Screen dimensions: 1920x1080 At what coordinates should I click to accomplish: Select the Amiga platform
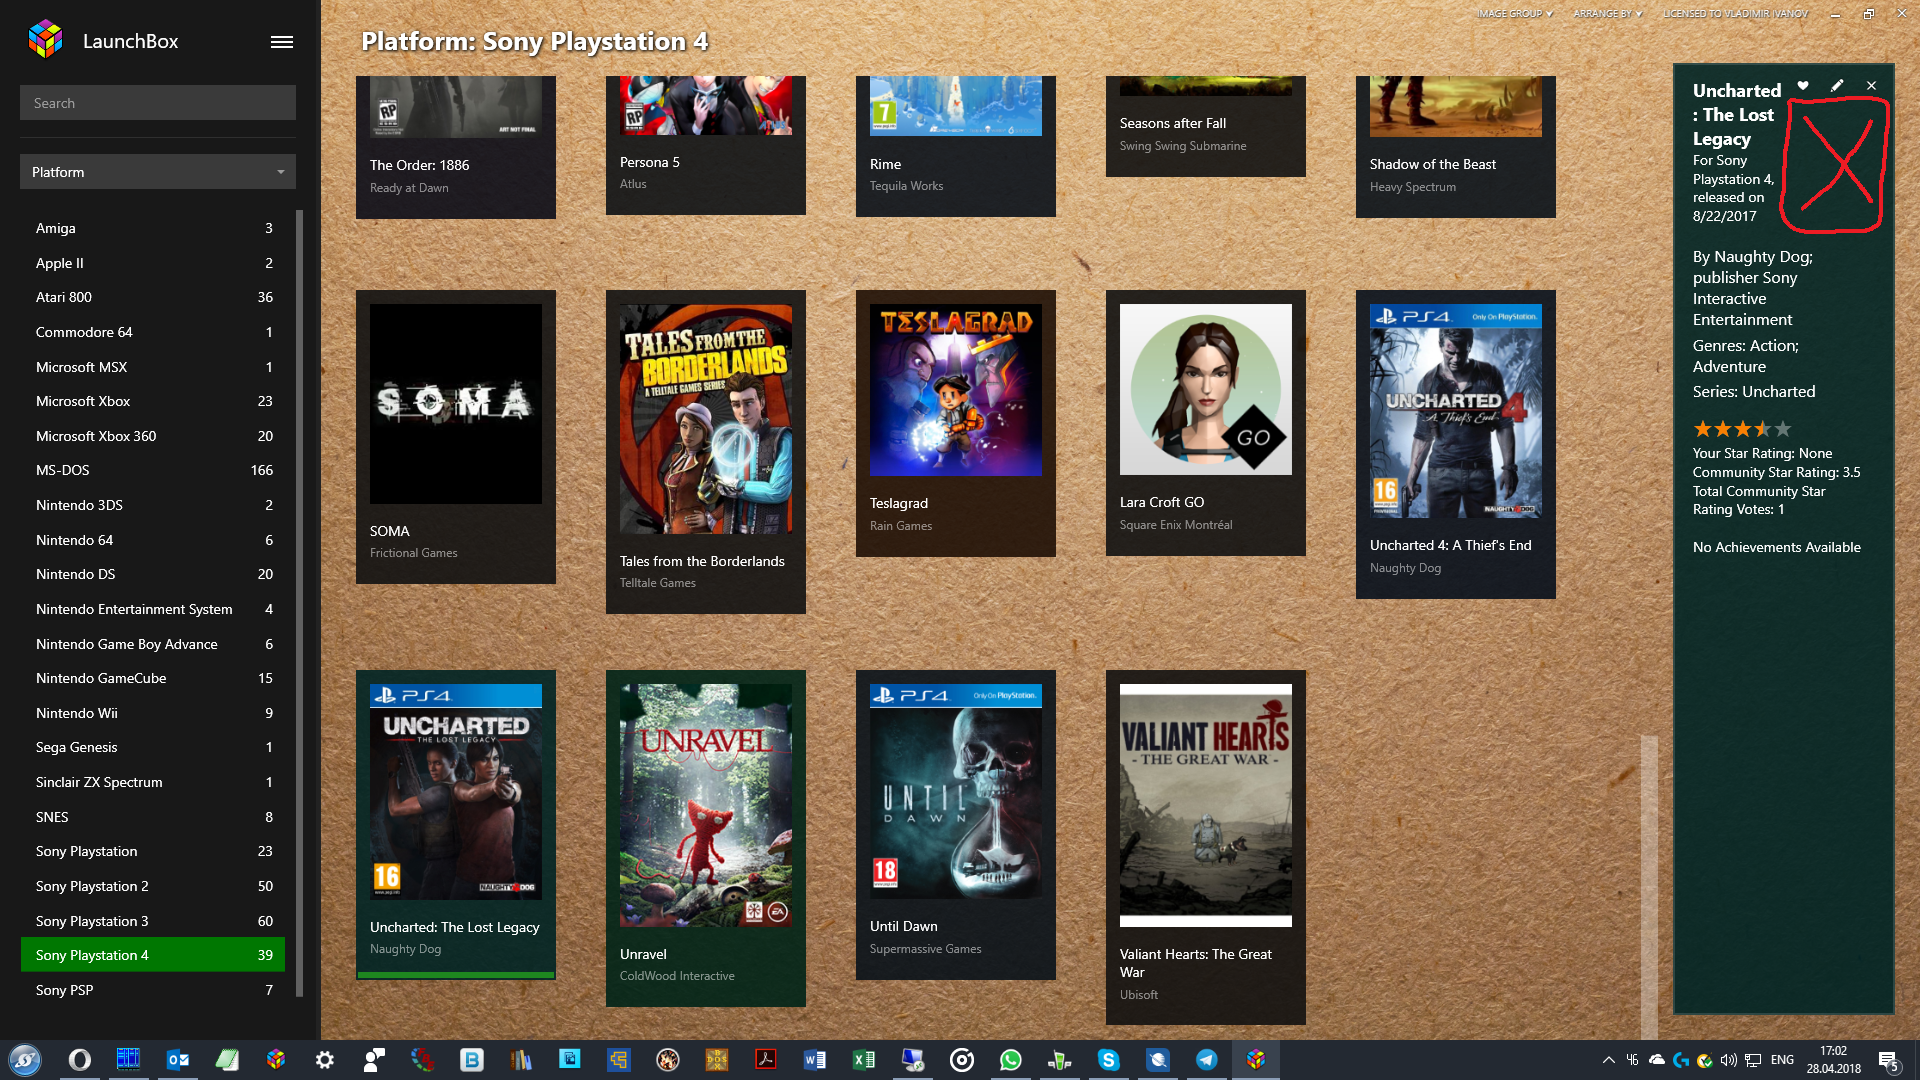coord(153,228)
